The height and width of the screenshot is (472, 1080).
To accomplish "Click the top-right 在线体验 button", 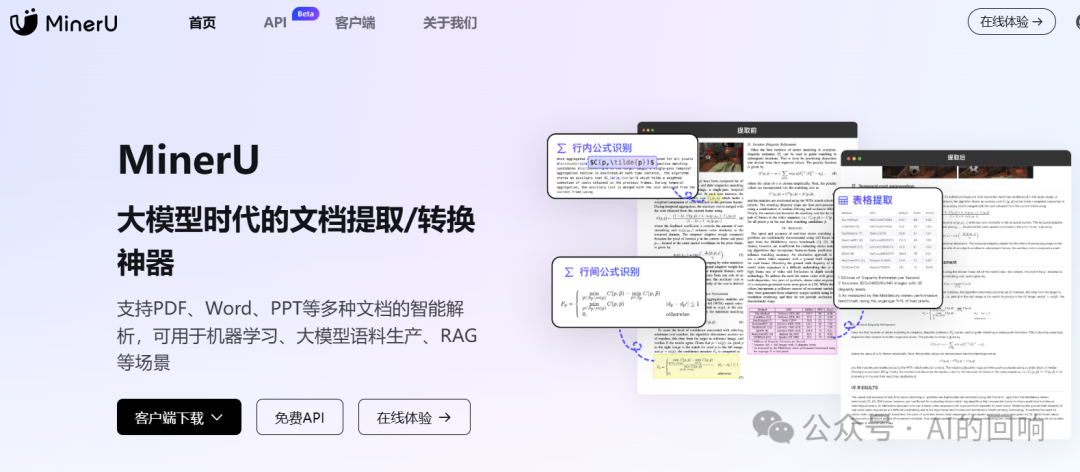I will 1011,21.
